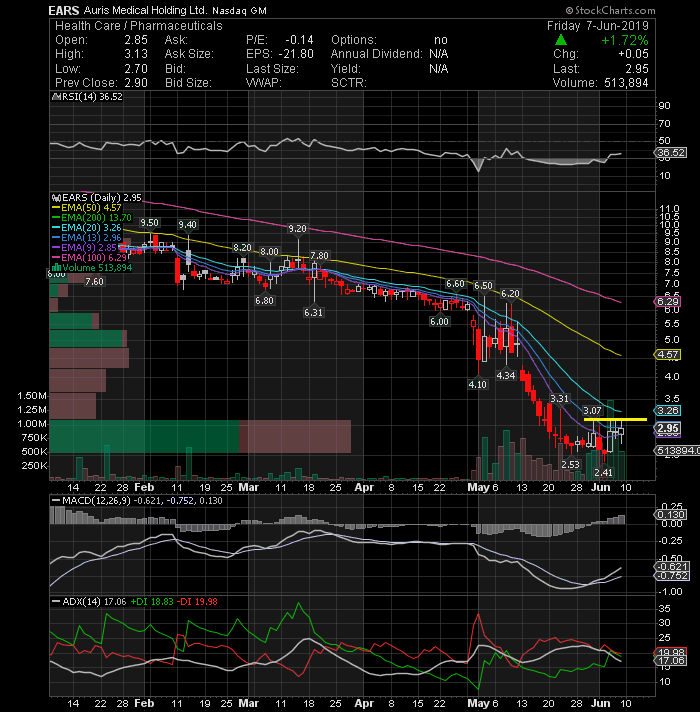Click the Friday 7-Jun-2019 date text
The width and height of the screenshot is (700, 712).
[x=598, y=26]
